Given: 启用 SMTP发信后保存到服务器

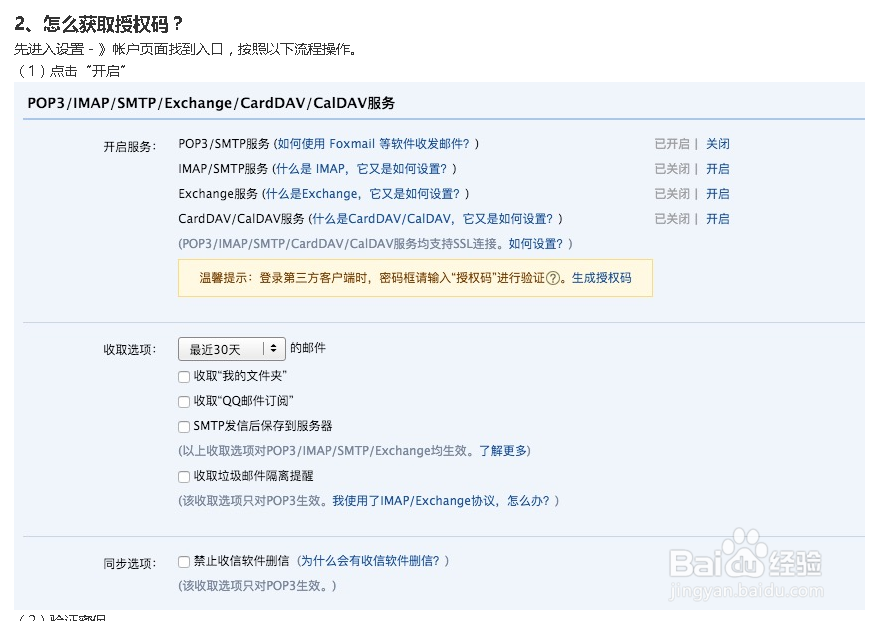Looking at the screenshot, I should tap(183, 426).
